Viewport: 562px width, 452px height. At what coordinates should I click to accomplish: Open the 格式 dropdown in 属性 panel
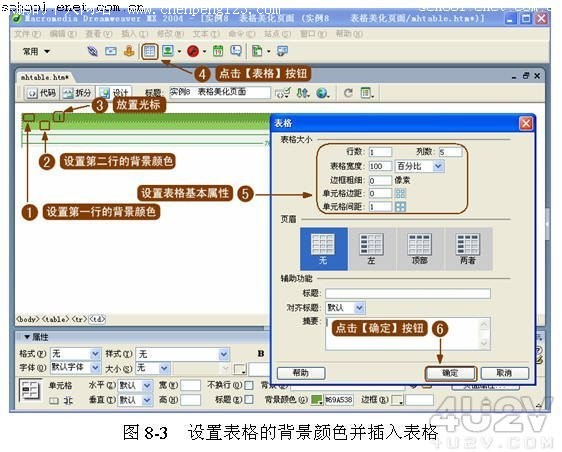95,354
